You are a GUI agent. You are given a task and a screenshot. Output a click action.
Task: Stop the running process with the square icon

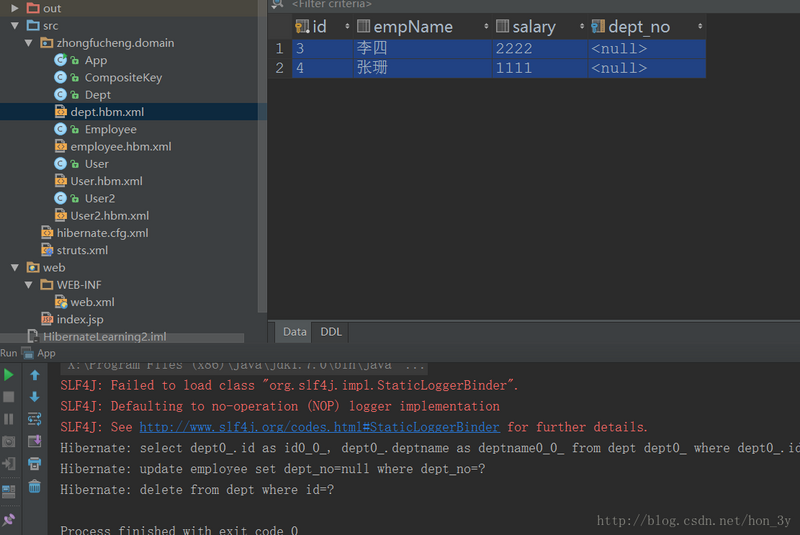[x=9, y=397]
